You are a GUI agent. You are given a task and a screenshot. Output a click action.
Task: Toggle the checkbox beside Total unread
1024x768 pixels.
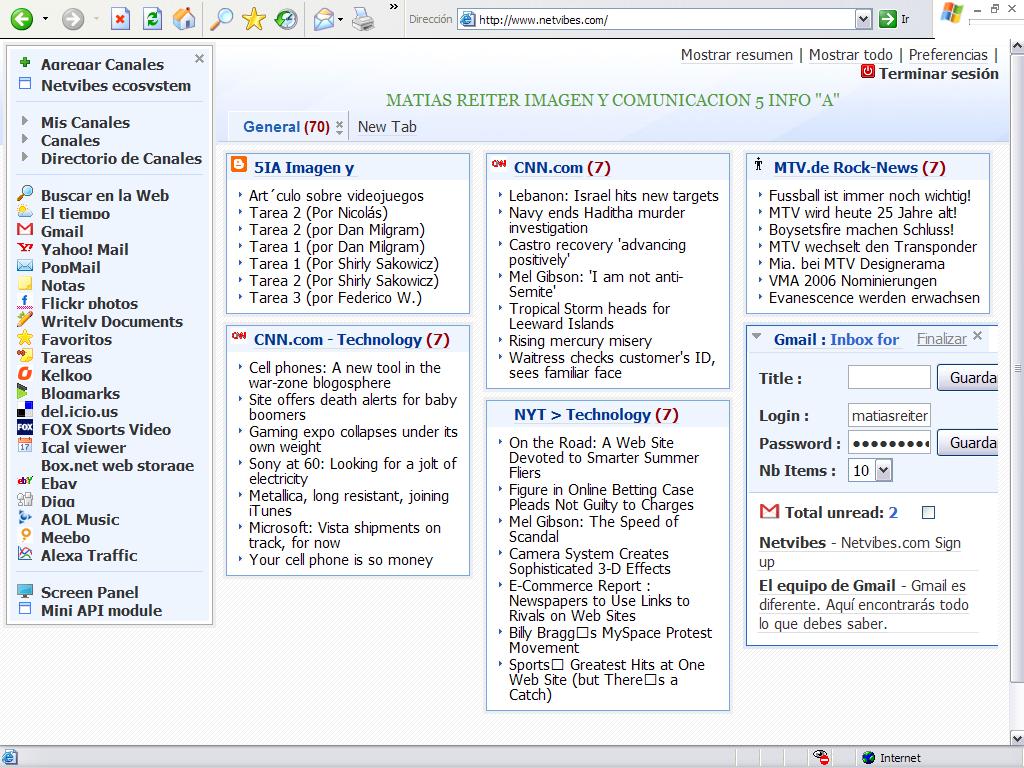point(928,513)
